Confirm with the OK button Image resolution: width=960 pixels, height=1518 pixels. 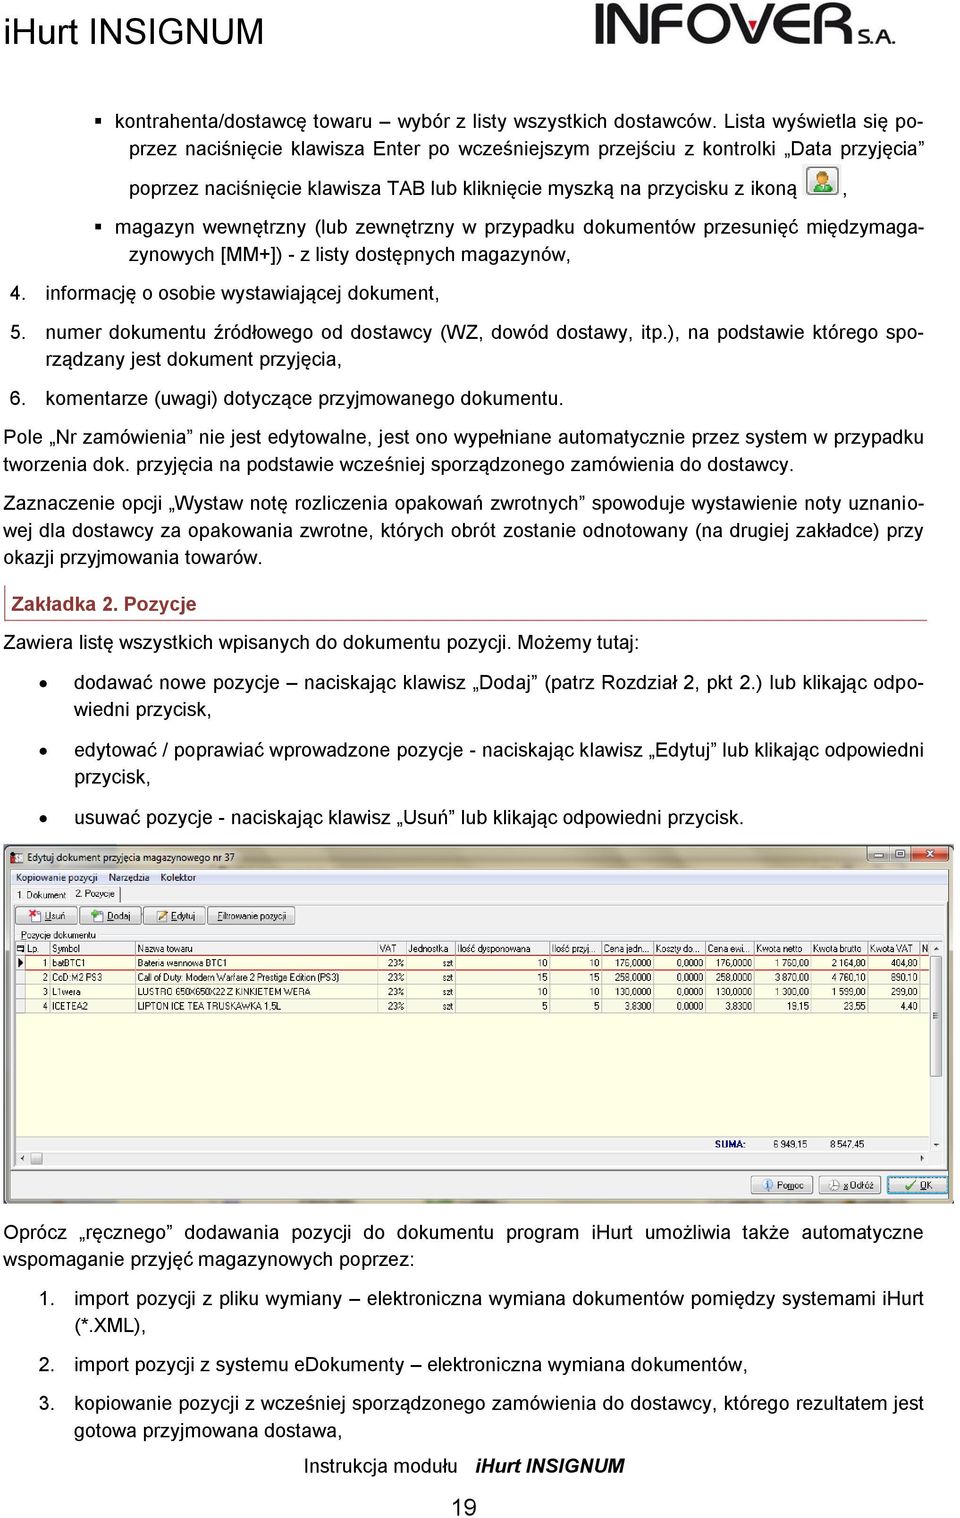(918, 1185)
